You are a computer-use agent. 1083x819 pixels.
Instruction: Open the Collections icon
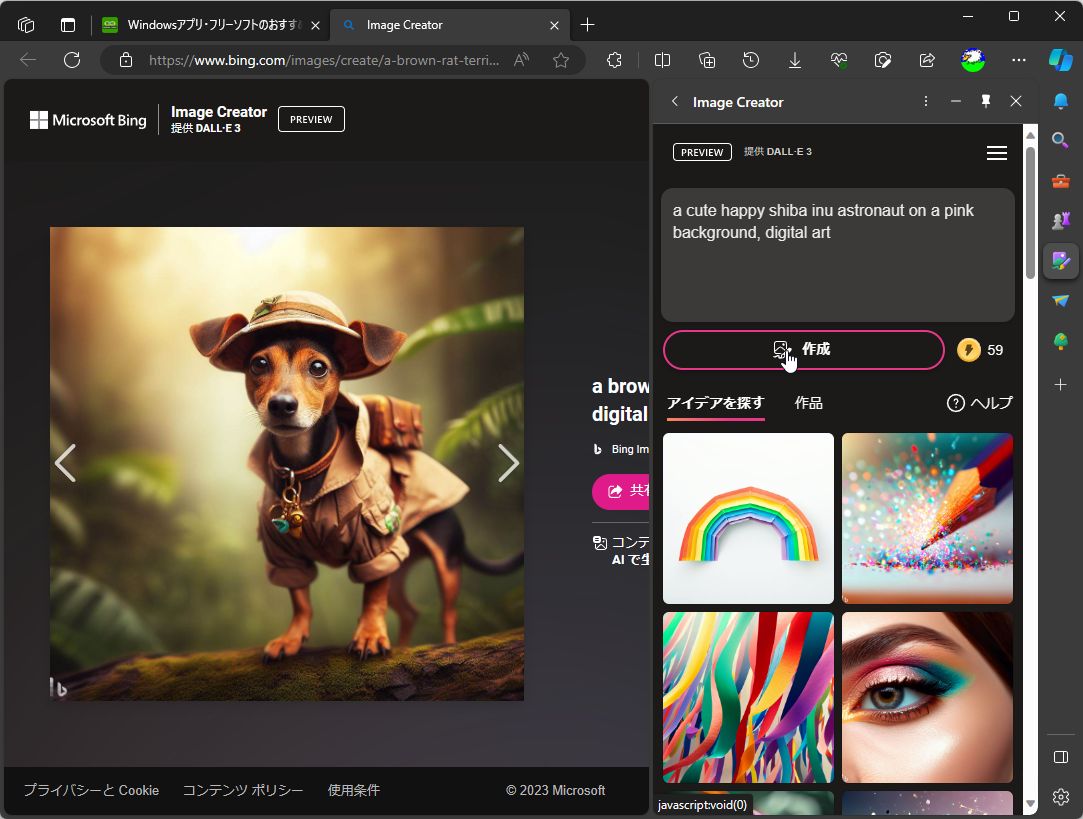tap(707, 60)
